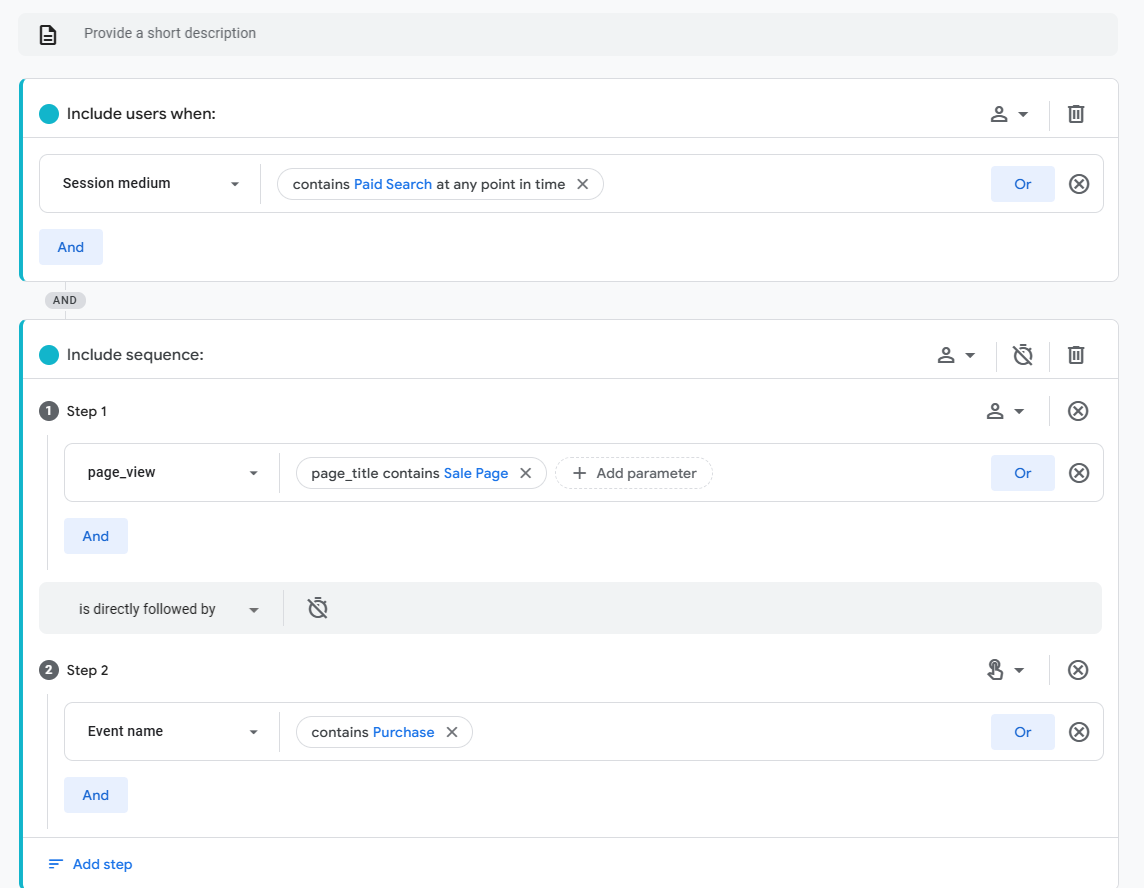Remove the Session medium condition row
1144x888 pixels.
1079,184
